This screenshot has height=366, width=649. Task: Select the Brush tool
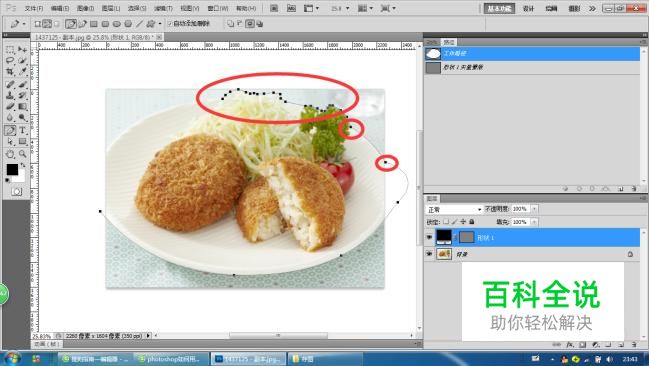click(22, 84)
